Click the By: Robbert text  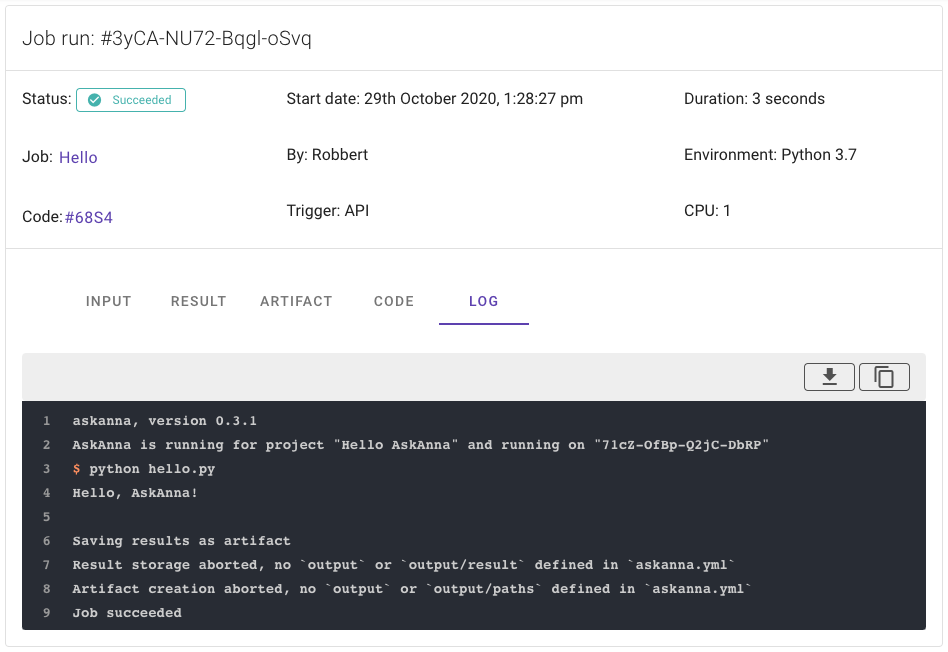(327, 155)
